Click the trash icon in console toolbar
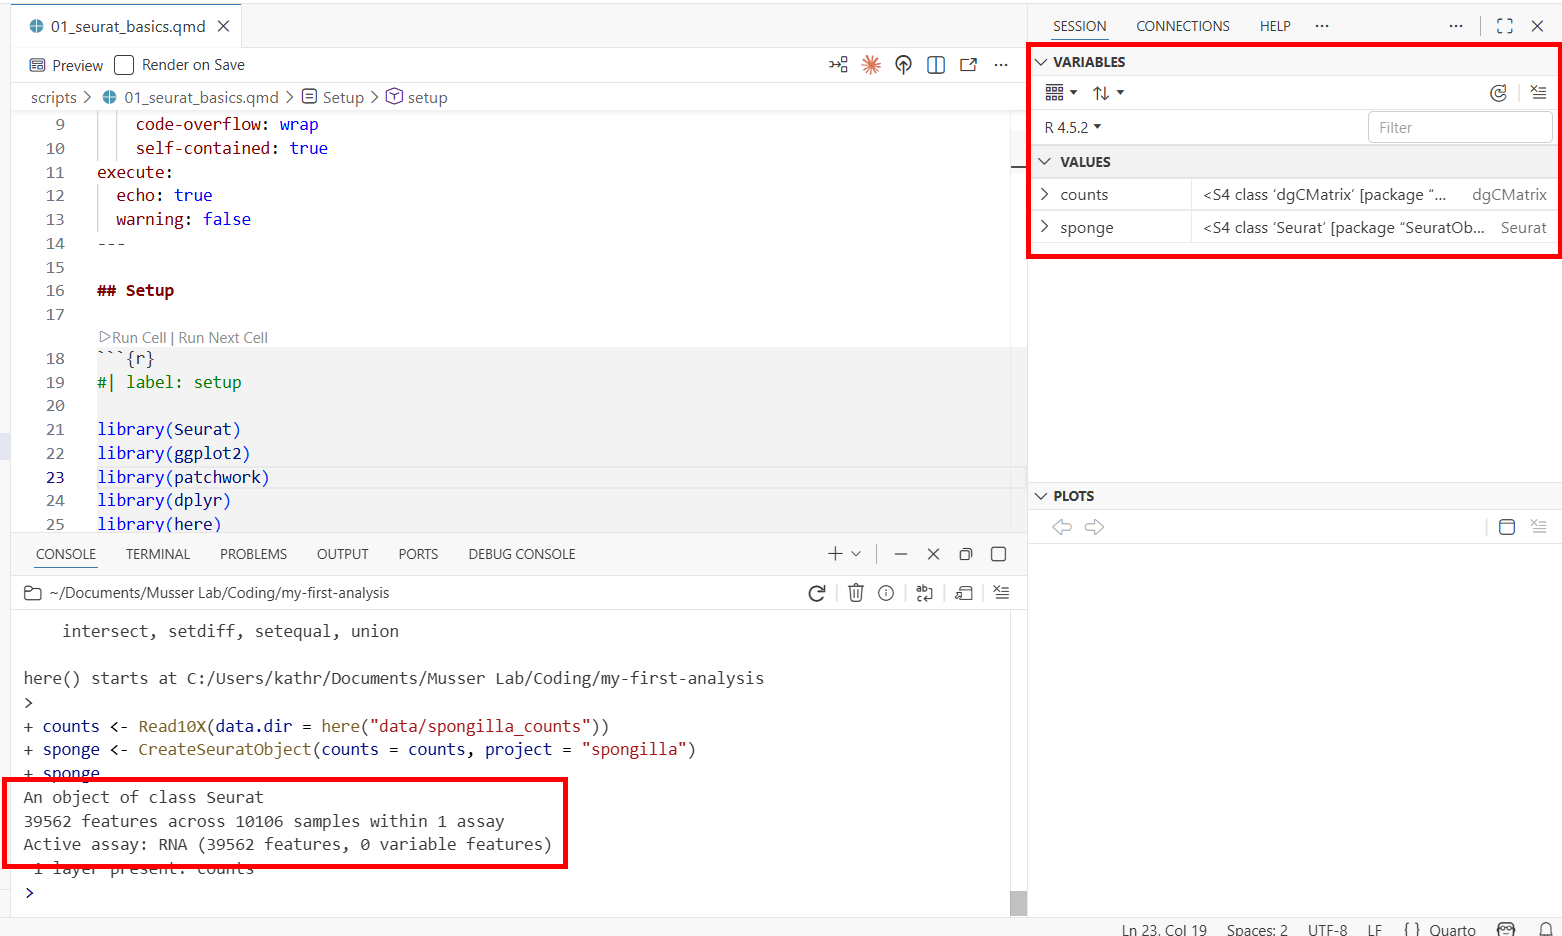The image size is (1562, 936). coord(856,593)
